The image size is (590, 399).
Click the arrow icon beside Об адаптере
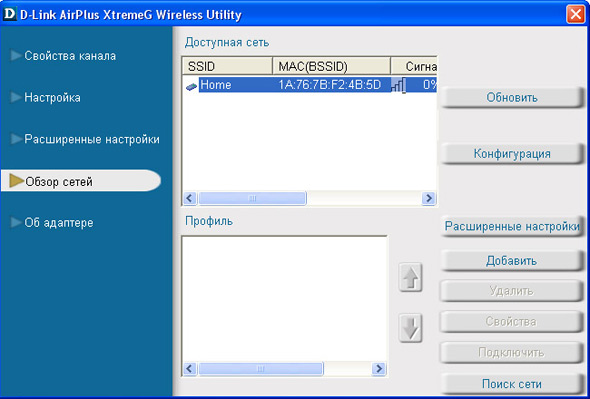tap(16, 222)
